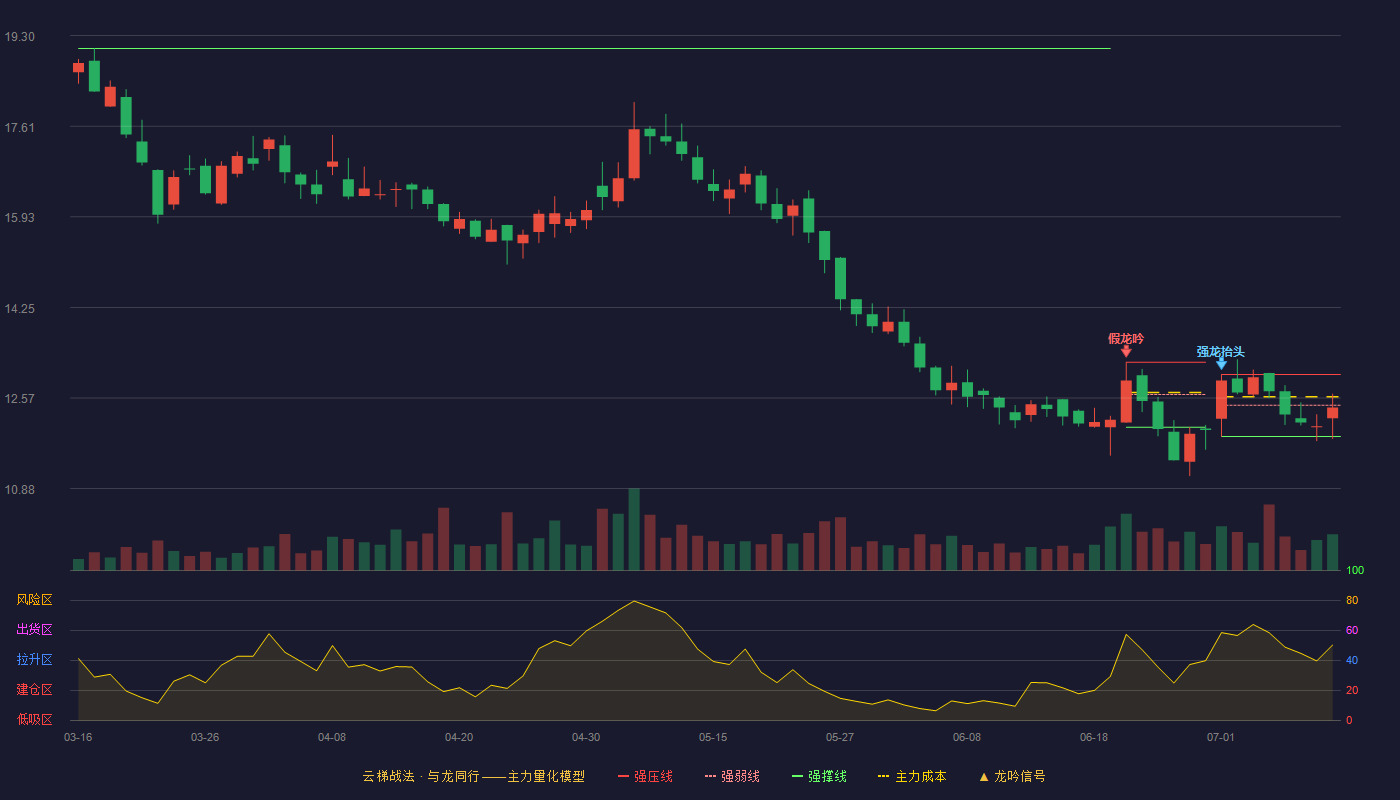
Task: Click the 建仓区 zone label
Action: [34, 690]
